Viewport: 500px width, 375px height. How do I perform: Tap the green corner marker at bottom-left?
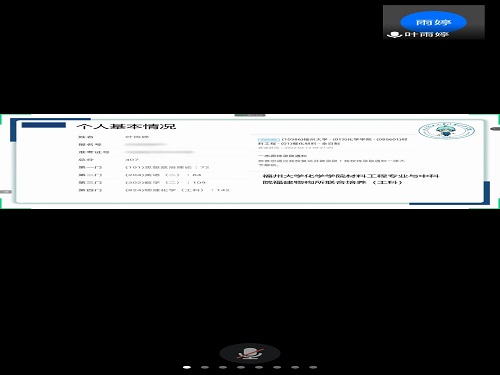pyautogui.click(x=1, y=203)
